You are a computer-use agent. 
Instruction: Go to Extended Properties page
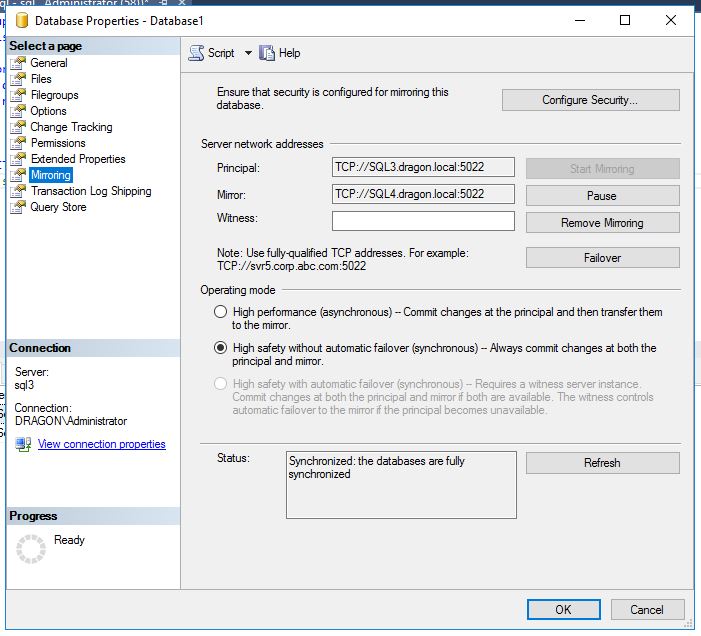[x=78, y=159]
